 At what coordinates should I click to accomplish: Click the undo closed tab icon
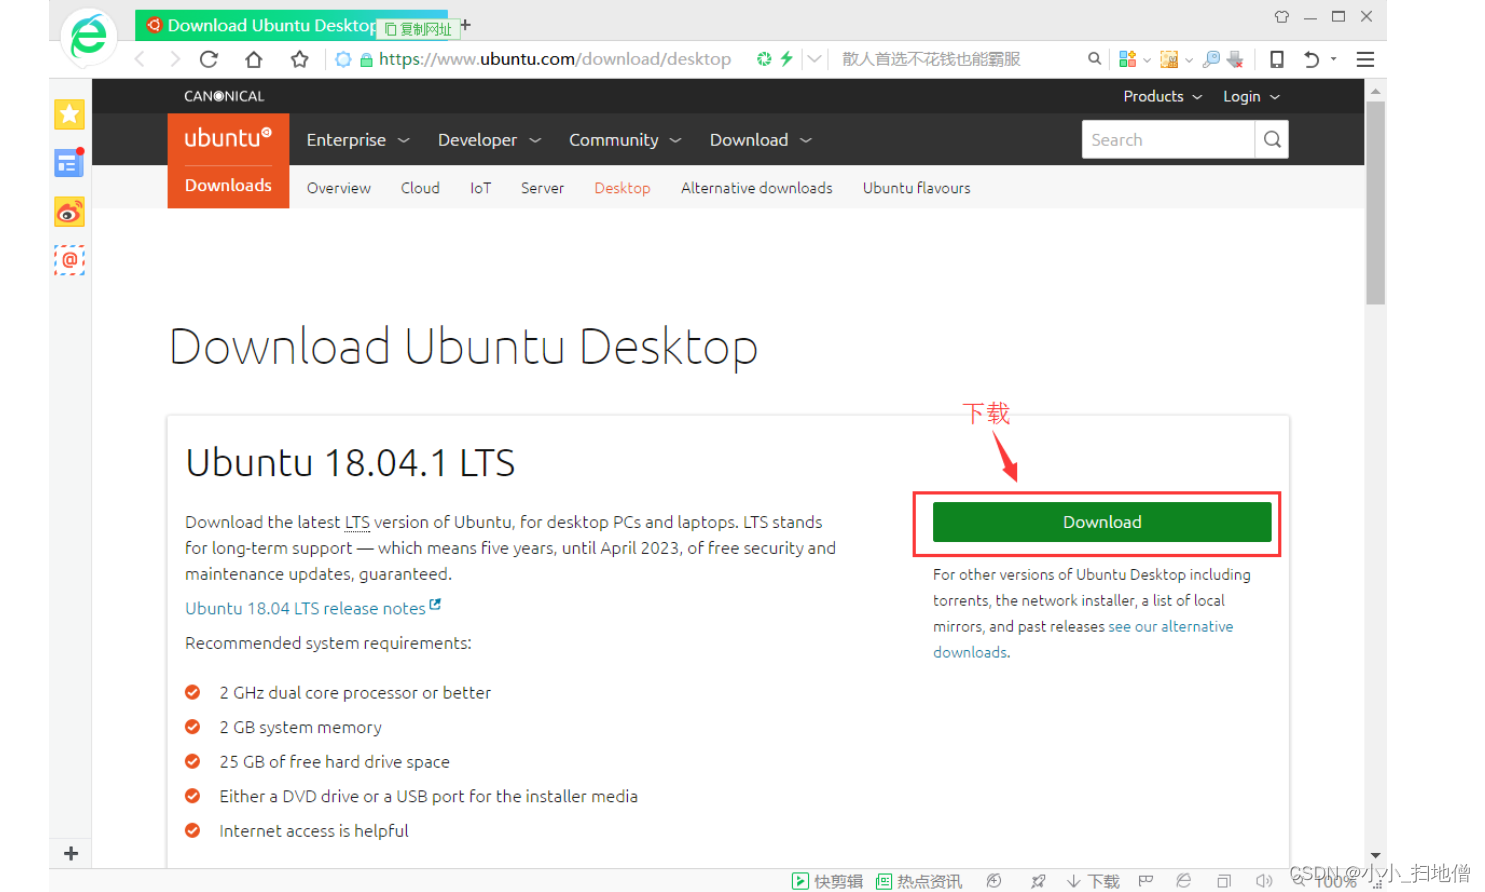[1311, 59]
